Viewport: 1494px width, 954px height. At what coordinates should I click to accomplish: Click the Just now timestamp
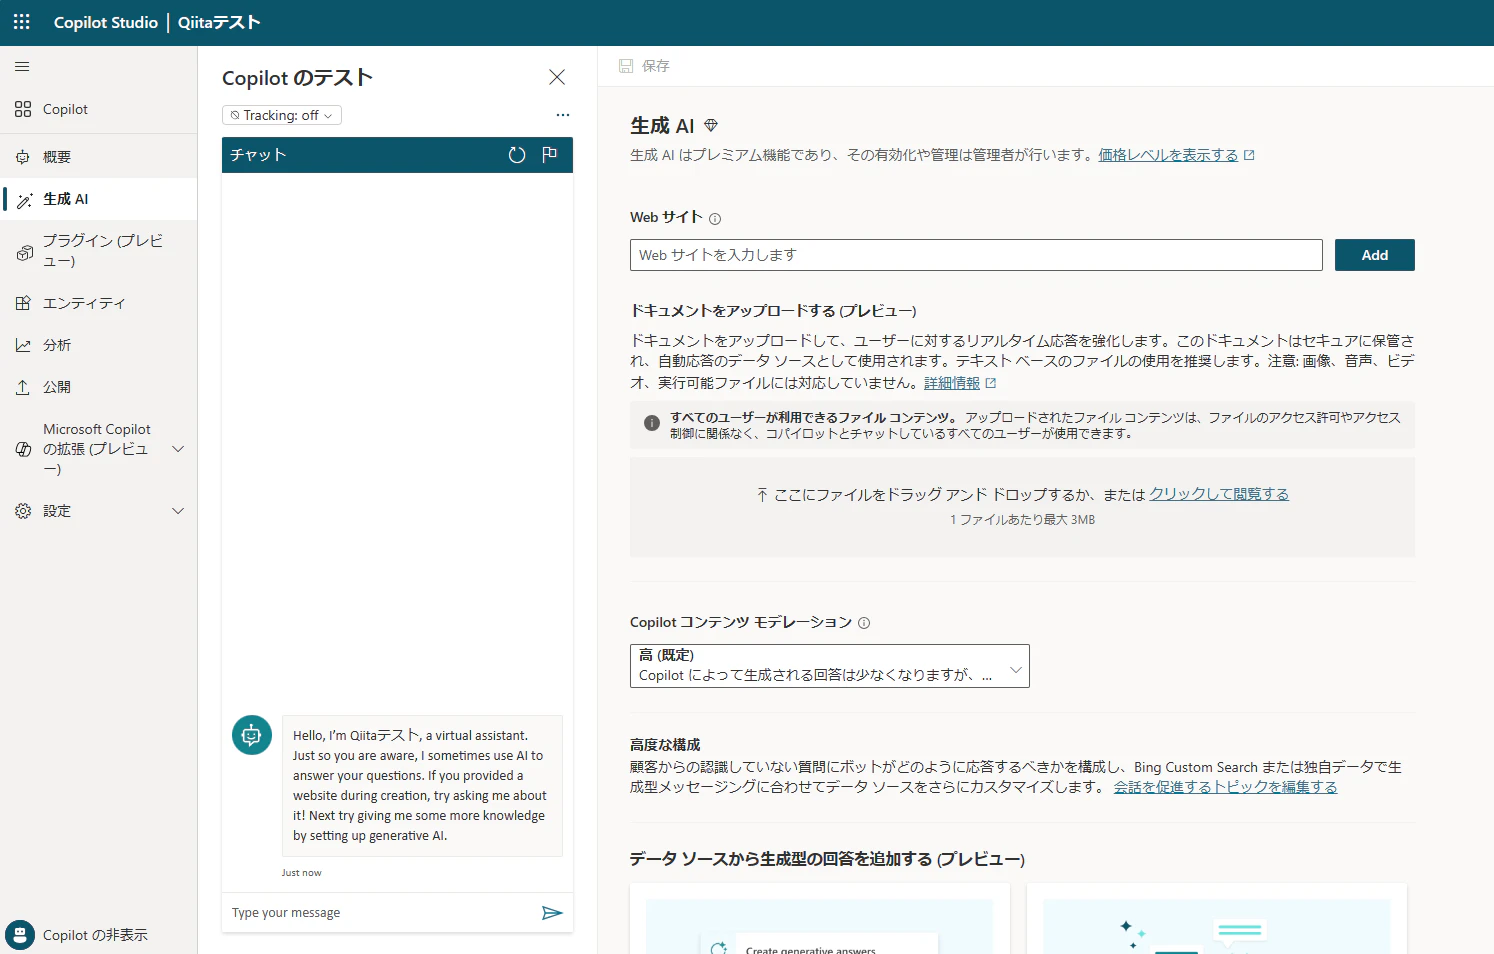[x=301, y=873]
